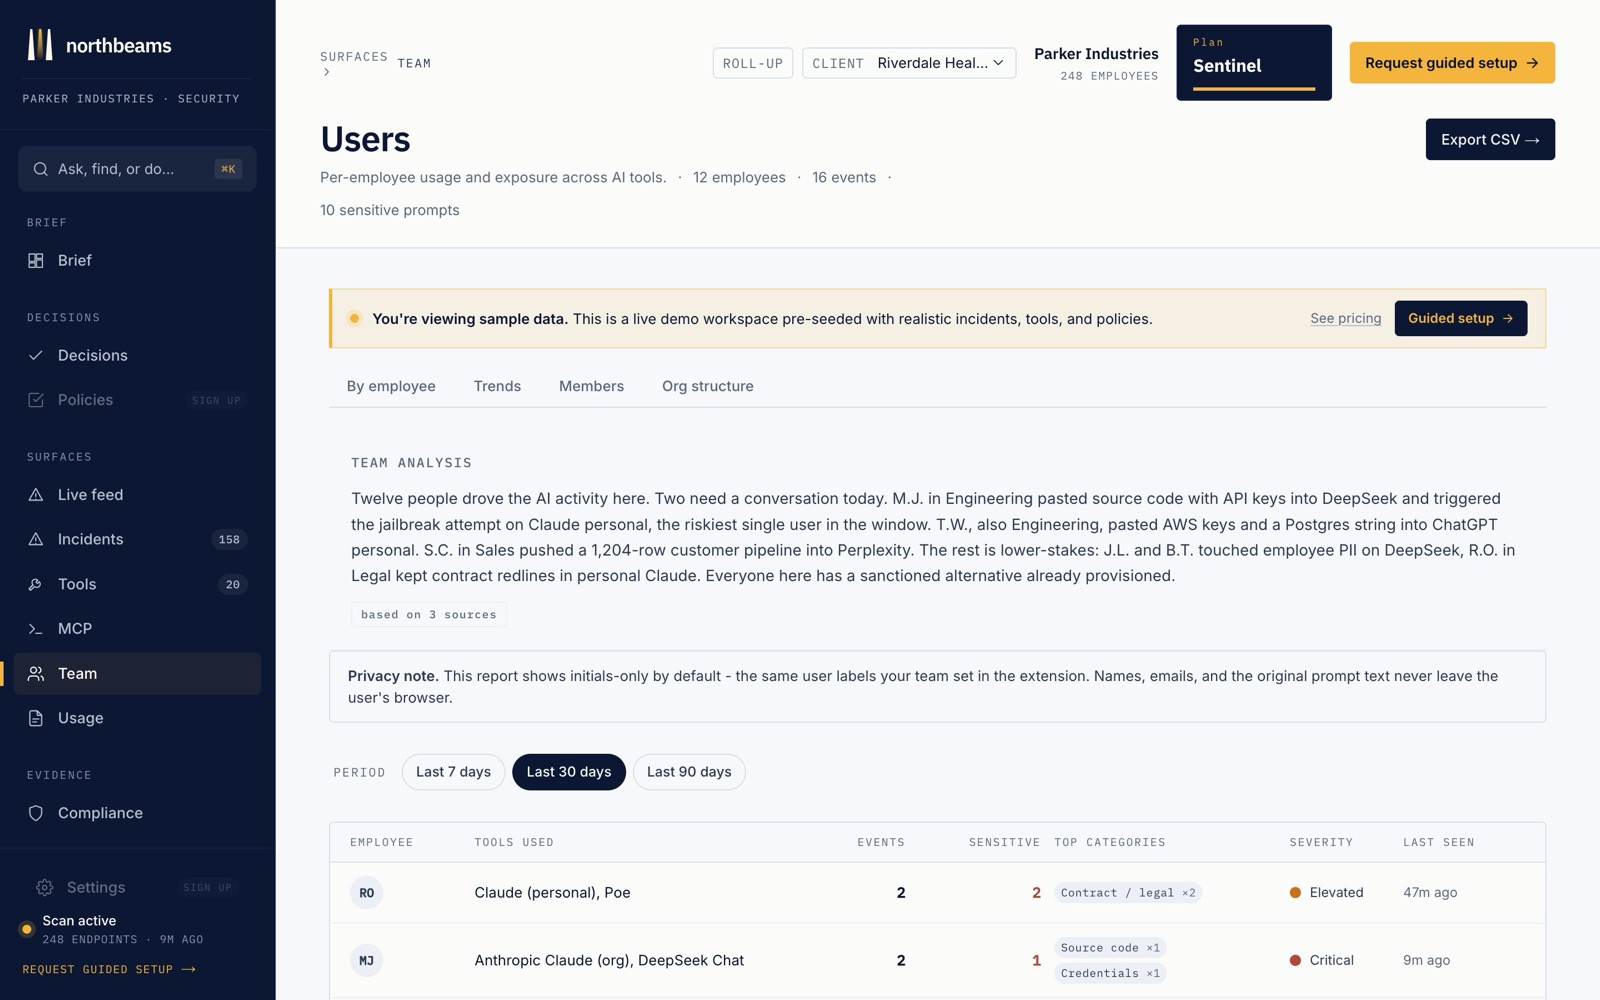This screenshot has height=1000, width=1600.
Task: Open the MCP surface
Action: 137,629
